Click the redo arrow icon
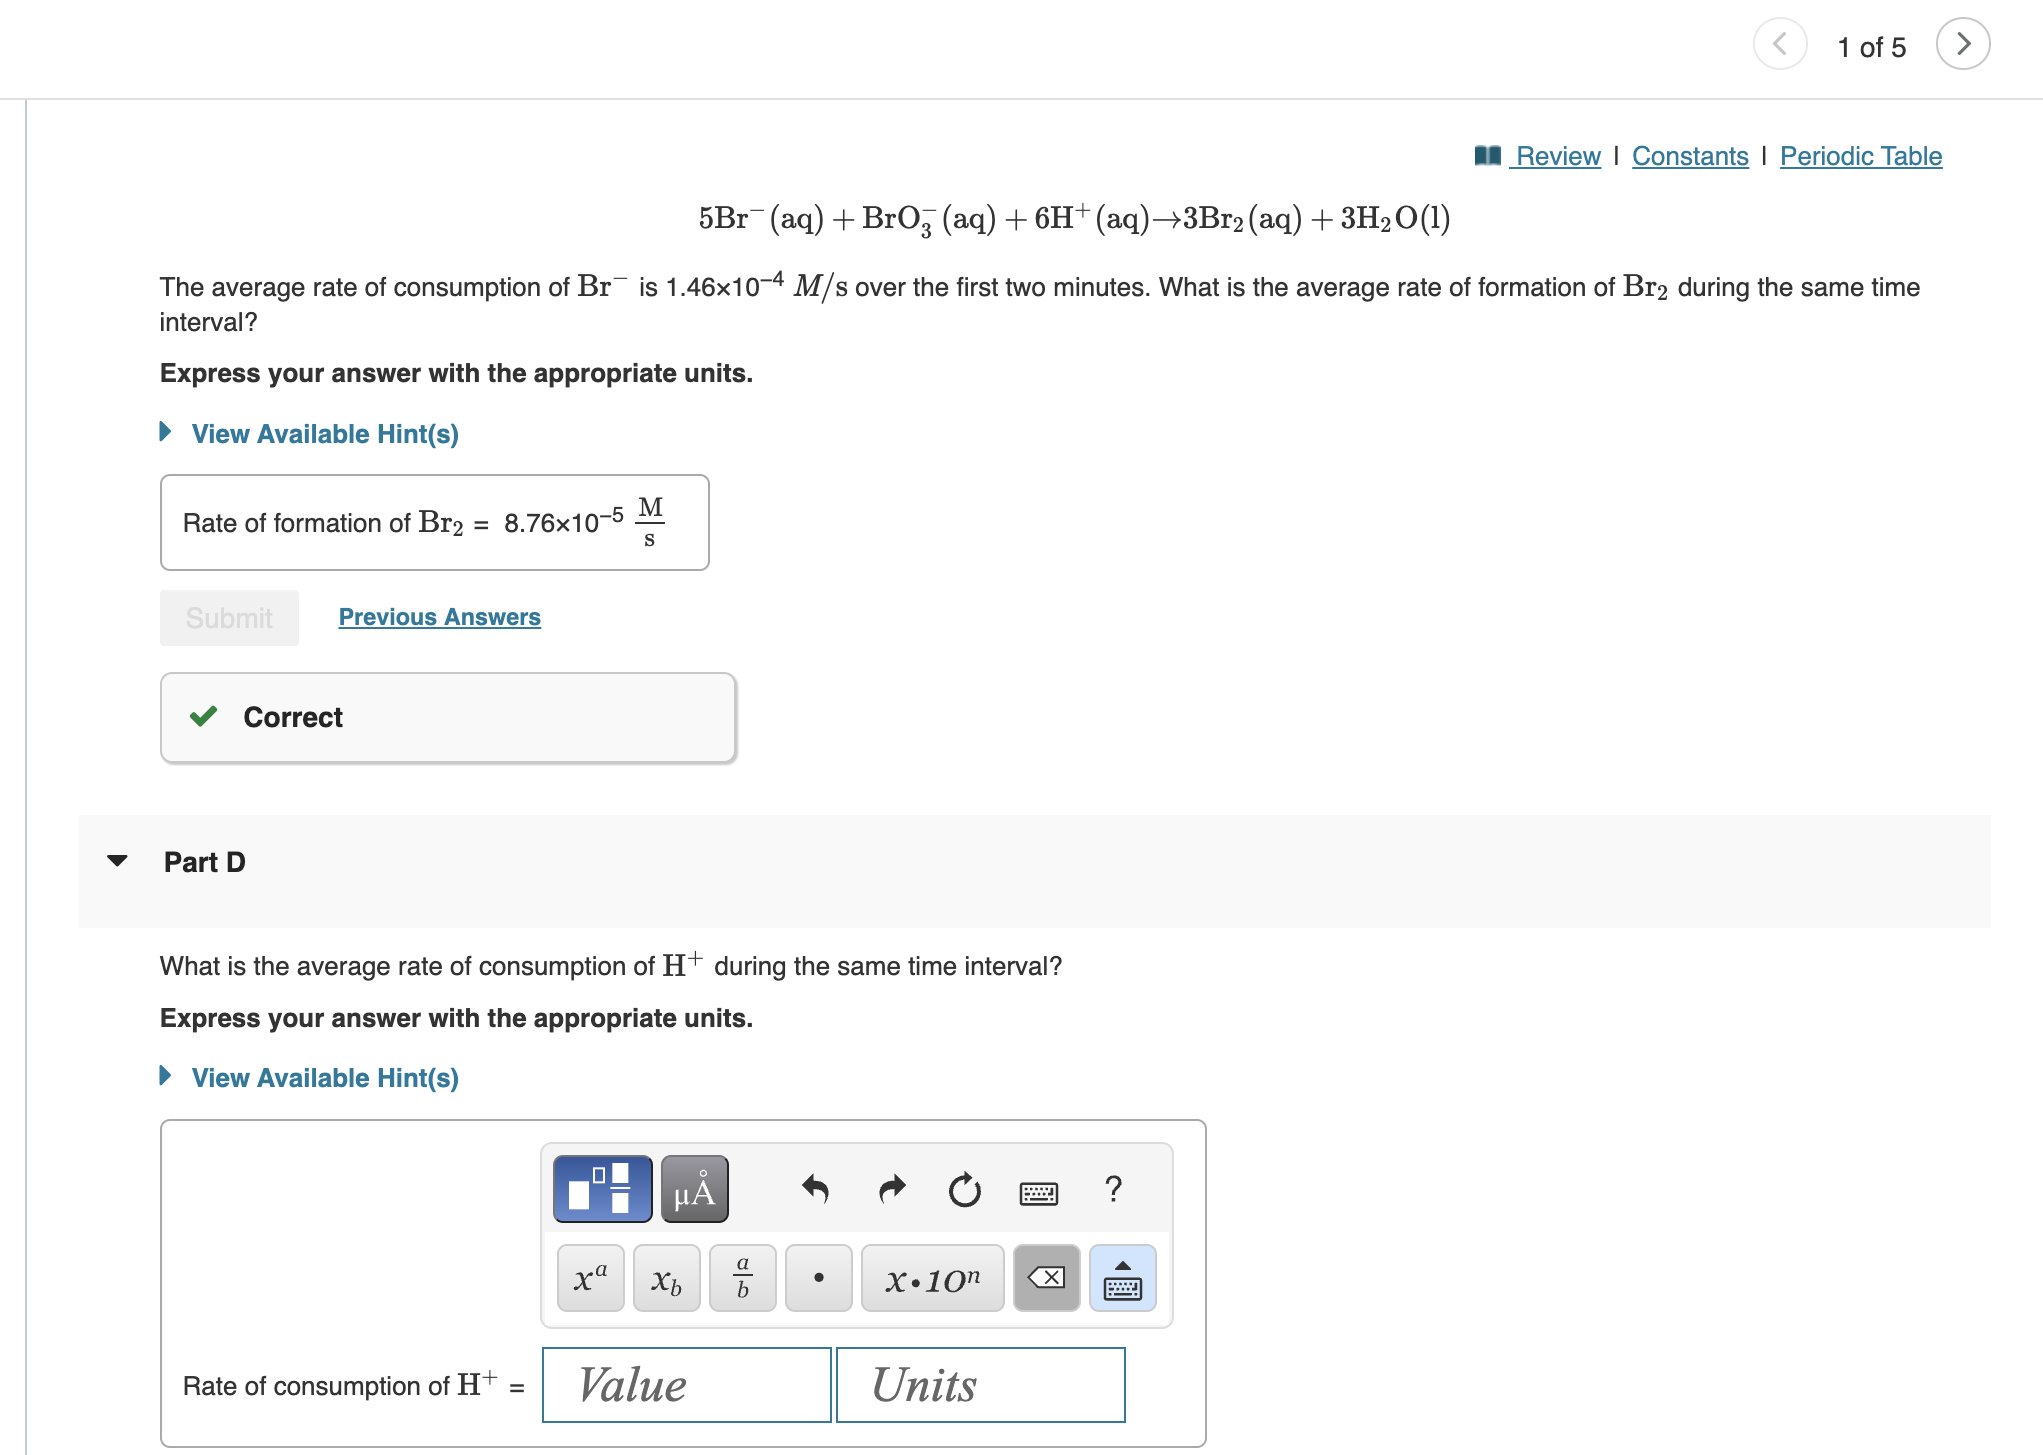Image resolution: width=2043 pixels, height=1455 pixels. [x=891, y=1189]
